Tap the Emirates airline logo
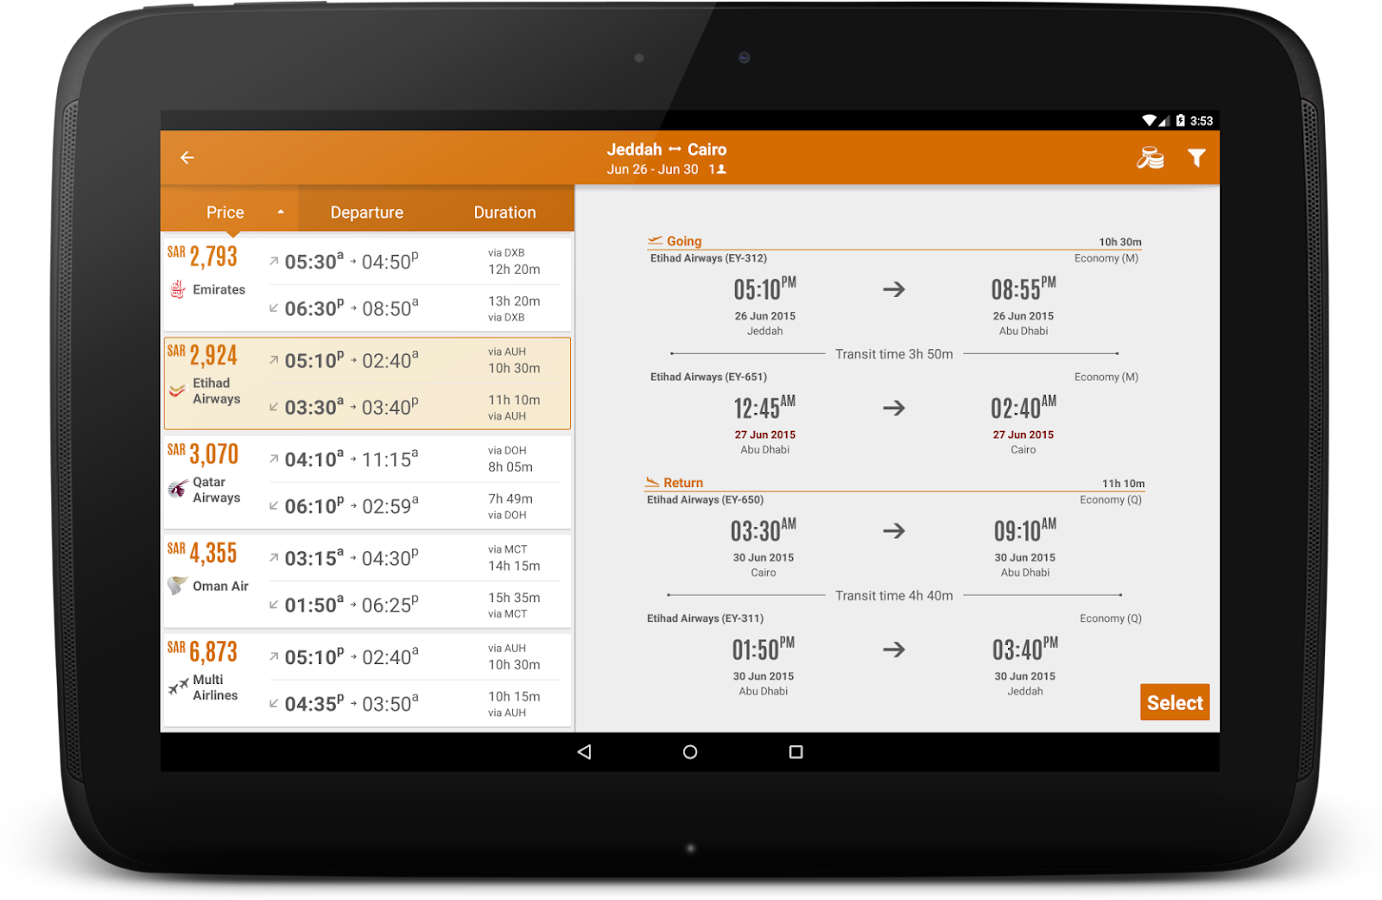The height and width of the screenshot is (900, 1382). point(178,289)
